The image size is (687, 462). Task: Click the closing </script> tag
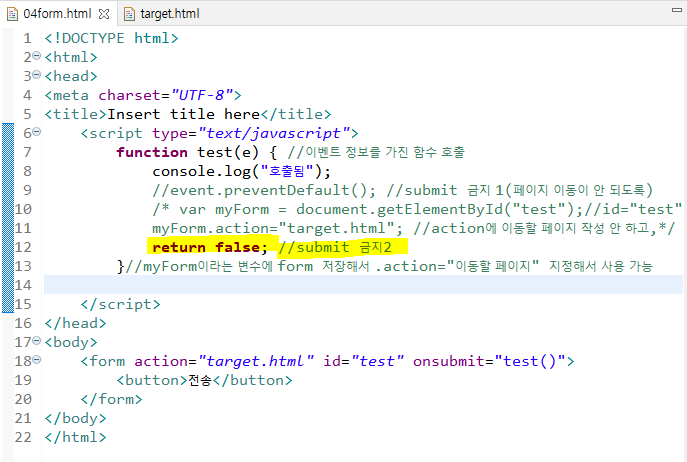(x=120, y=304)
